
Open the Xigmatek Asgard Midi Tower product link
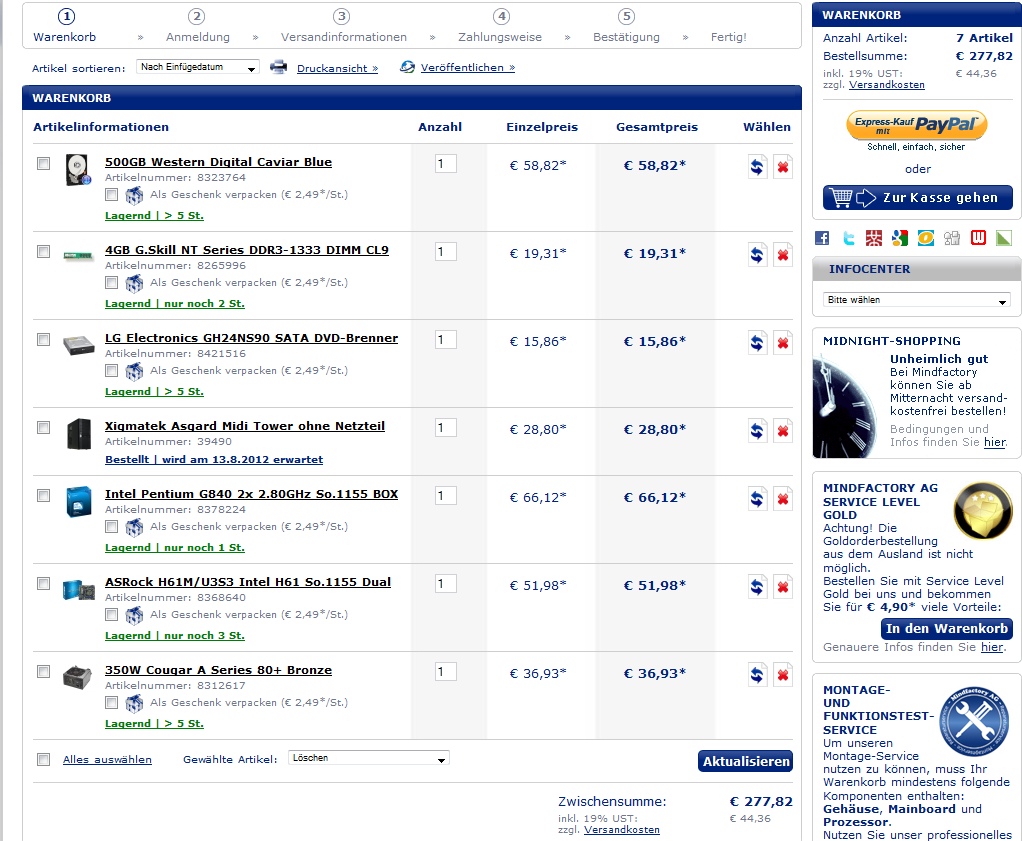point(244,426)
